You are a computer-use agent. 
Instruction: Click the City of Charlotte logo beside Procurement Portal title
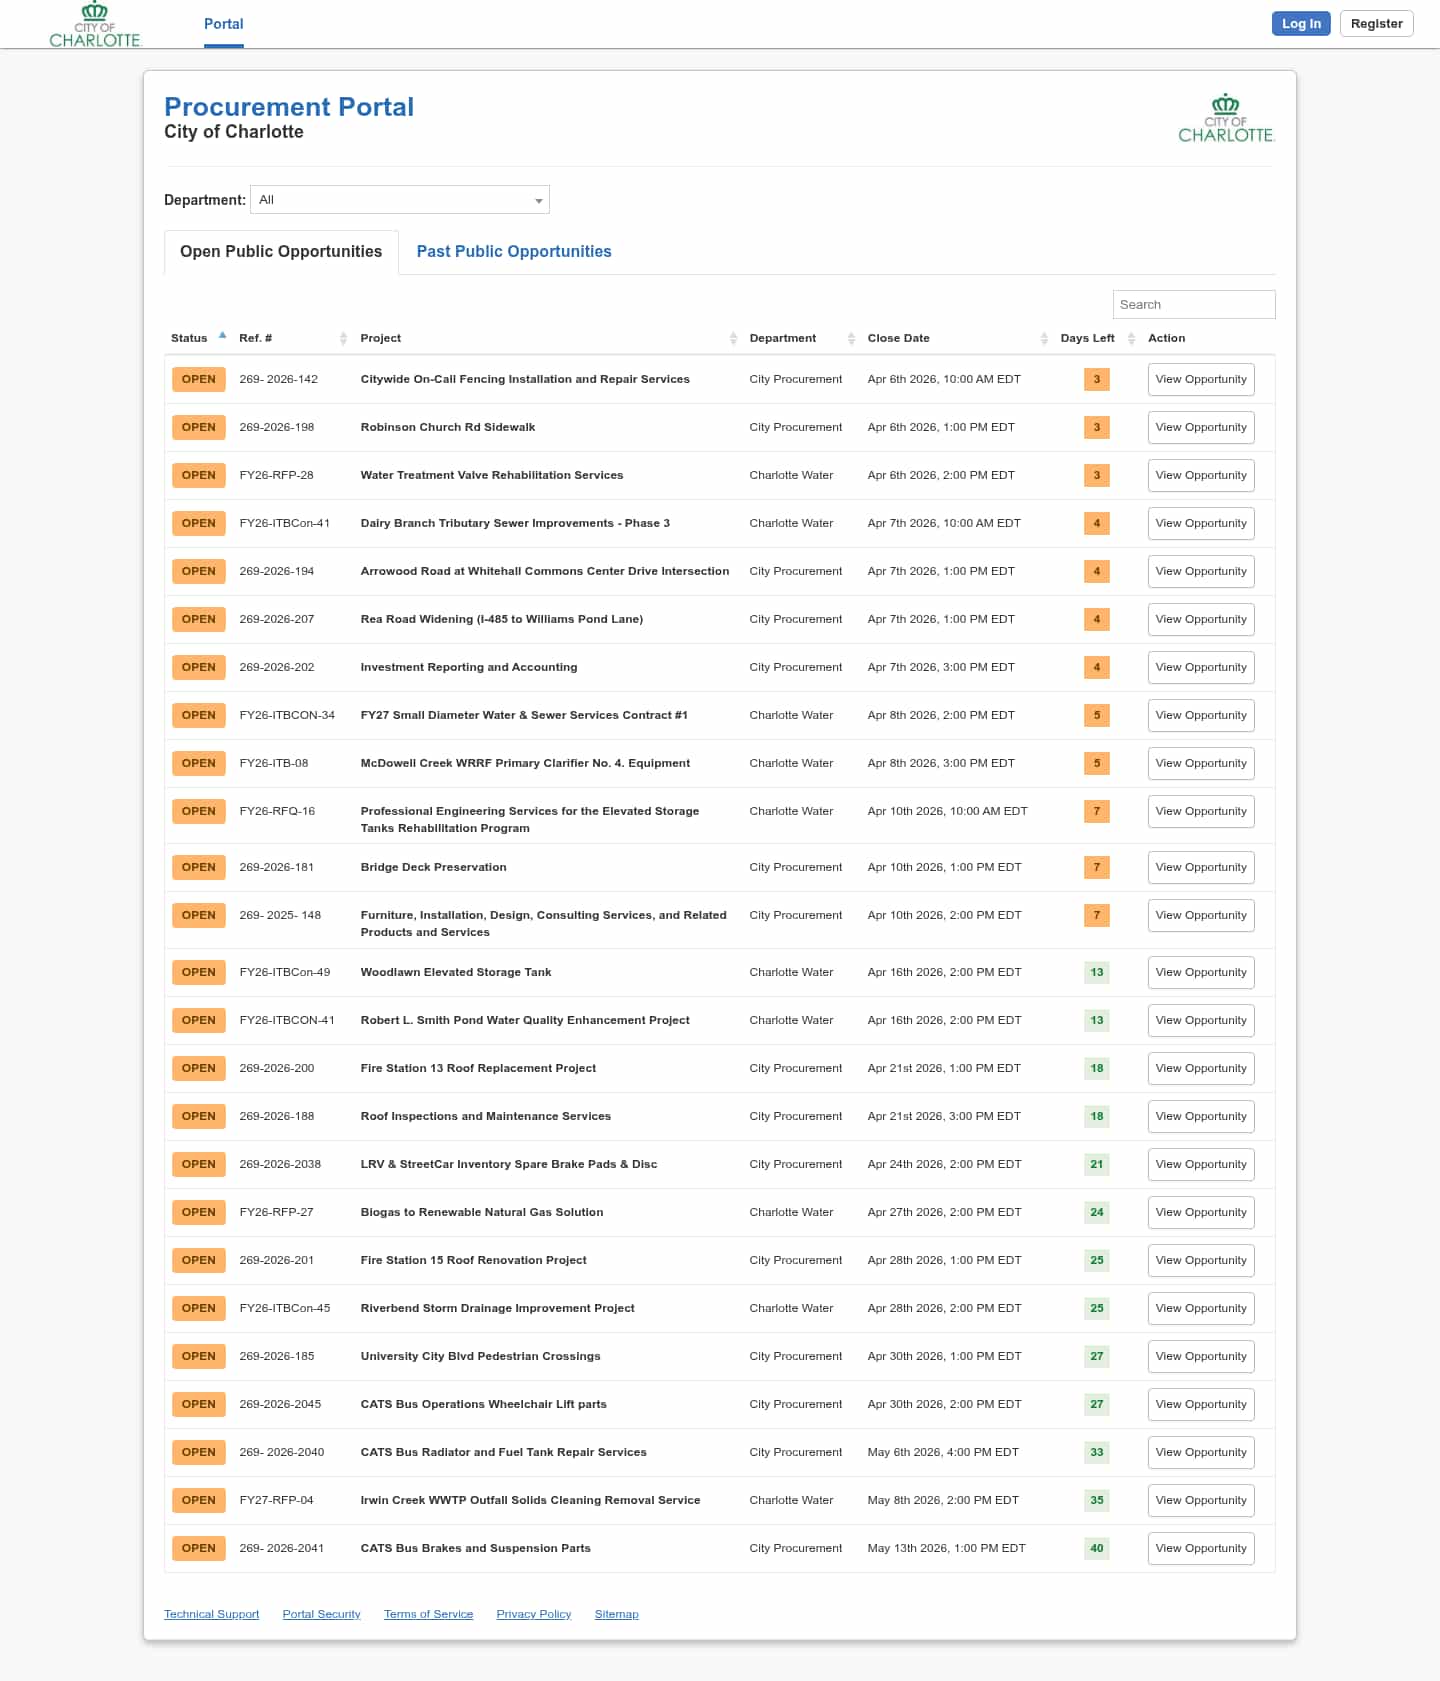pos(1226,119)
